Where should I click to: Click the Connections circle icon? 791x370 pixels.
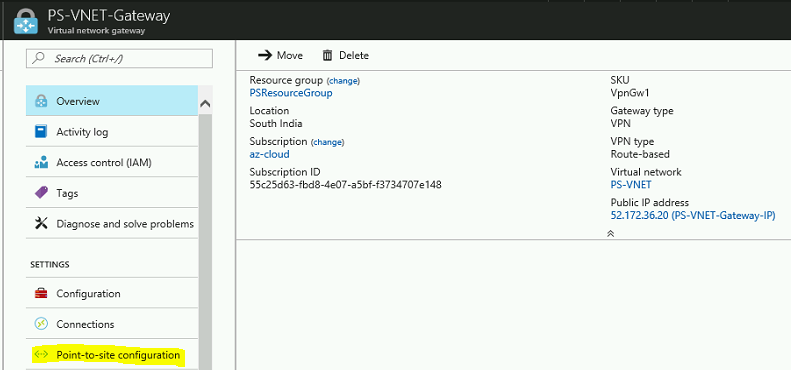[x=41, y=324]
